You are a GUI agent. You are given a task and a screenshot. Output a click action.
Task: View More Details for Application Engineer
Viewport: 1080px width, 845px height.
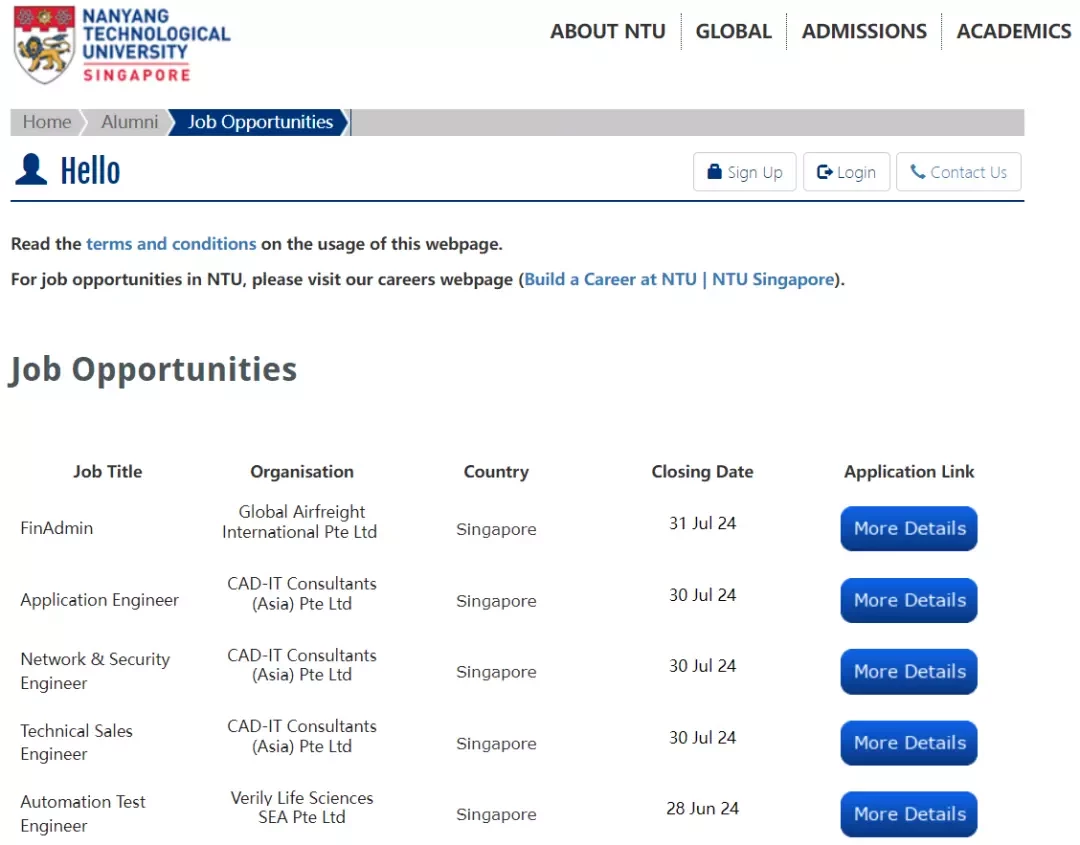point(909,600)
